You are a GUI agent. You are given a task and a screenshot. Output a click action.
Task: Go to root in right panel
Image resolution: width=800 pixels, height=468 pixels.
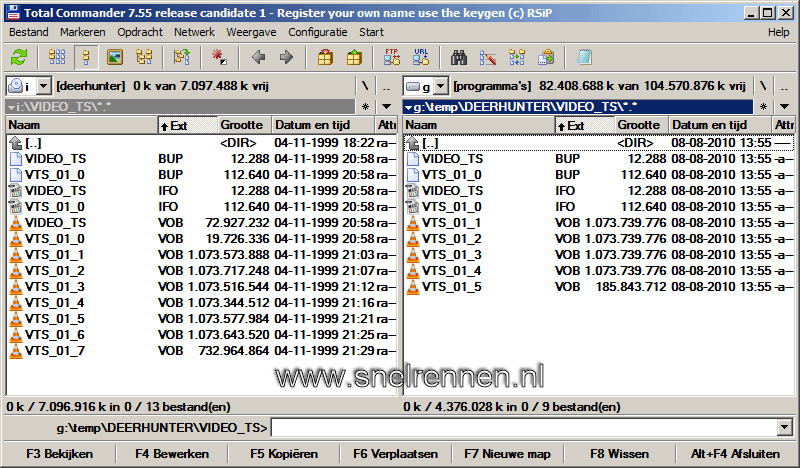(x=763, y=86)
